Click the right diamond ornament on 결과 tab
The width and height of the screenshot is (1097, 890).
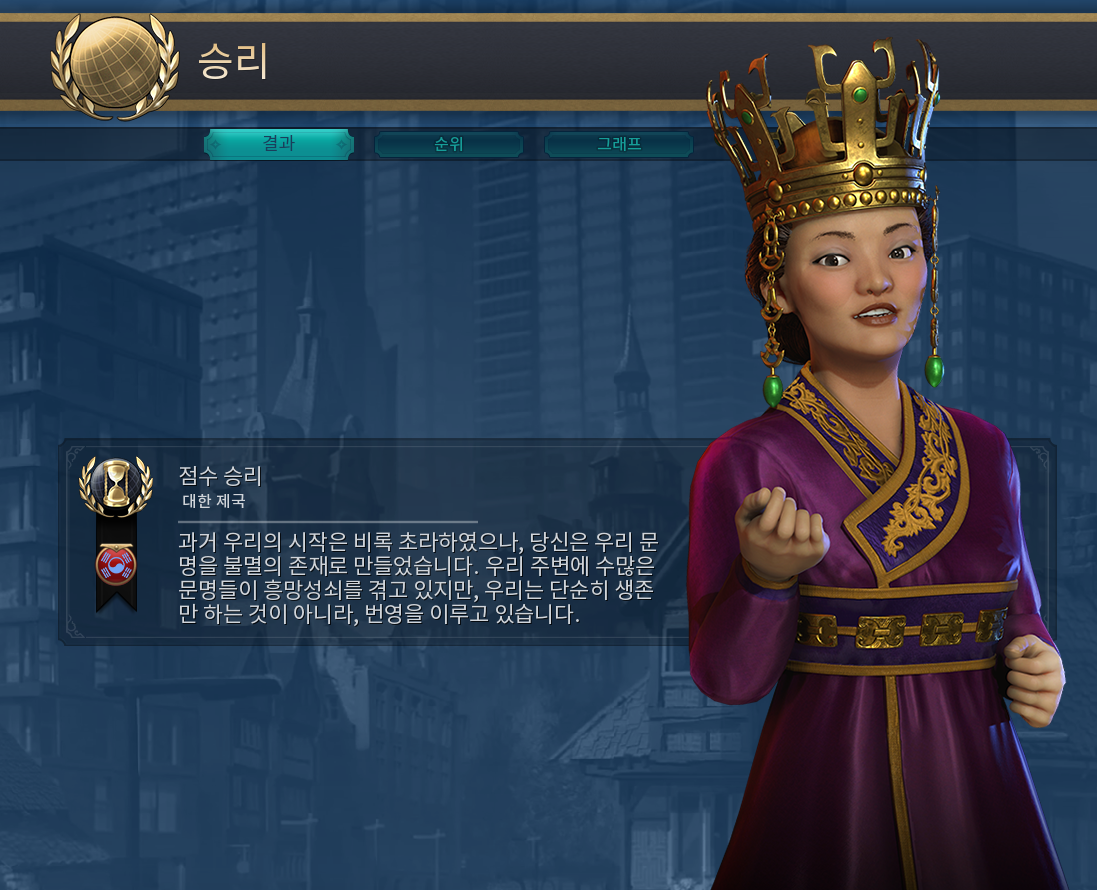click(x=342, y=145)
